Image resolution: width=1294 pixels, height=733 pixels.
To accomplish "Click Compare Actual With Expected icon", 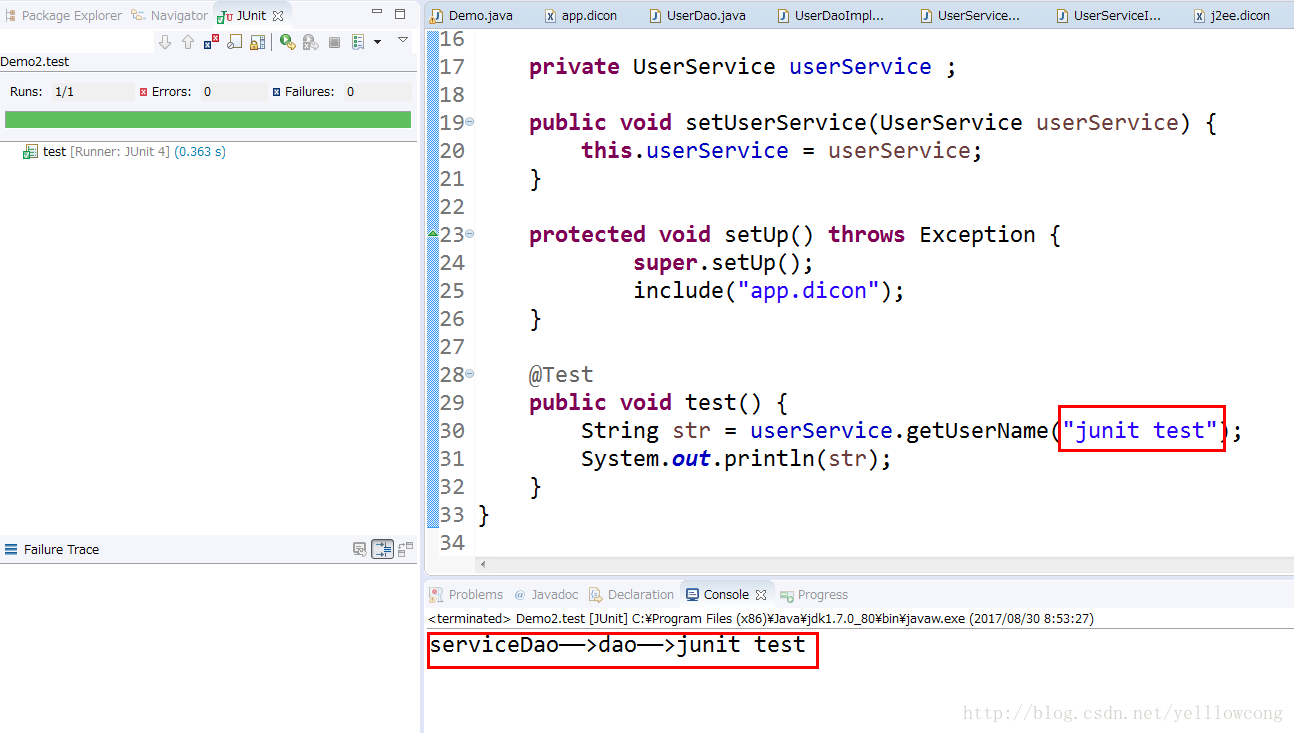I will (x=405, y=549).
